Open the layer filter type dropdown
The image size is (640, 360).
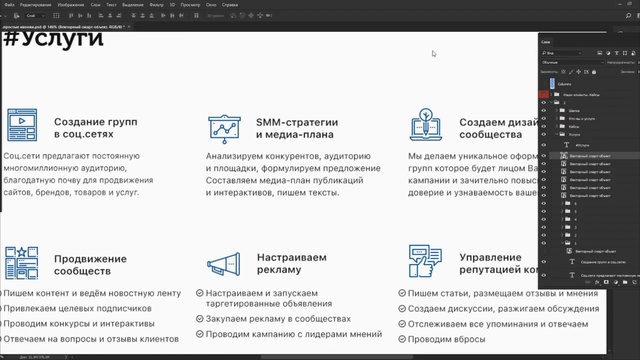[x=562, y=53]
